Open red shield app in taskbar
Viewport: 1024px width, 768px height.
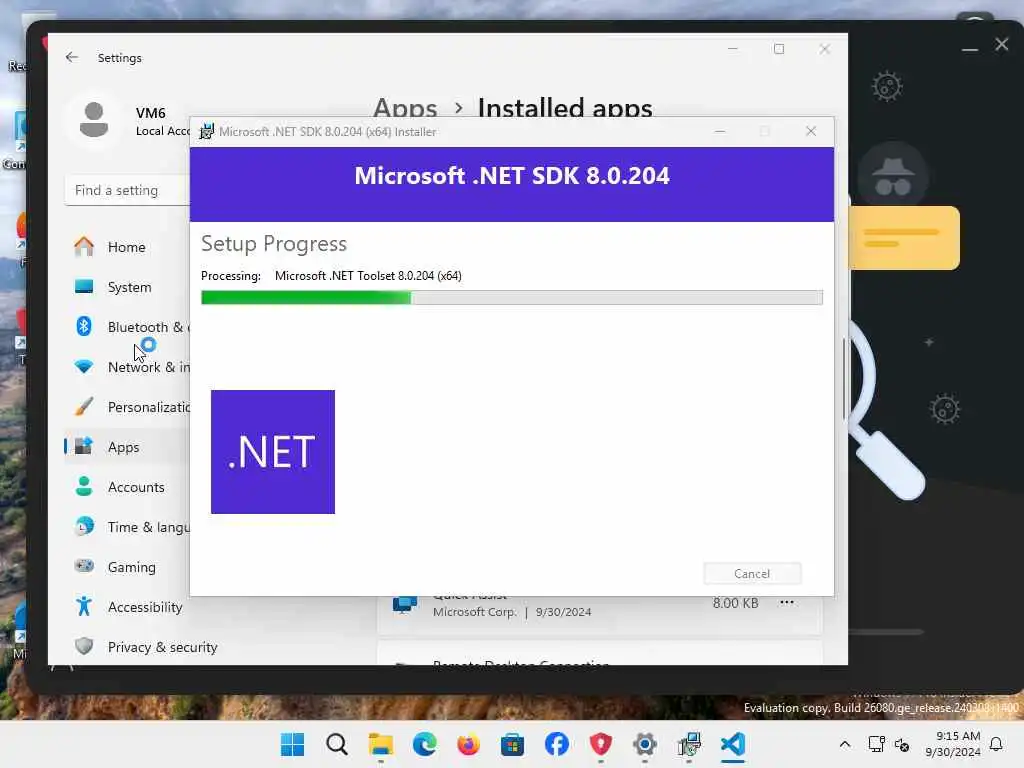600,744
